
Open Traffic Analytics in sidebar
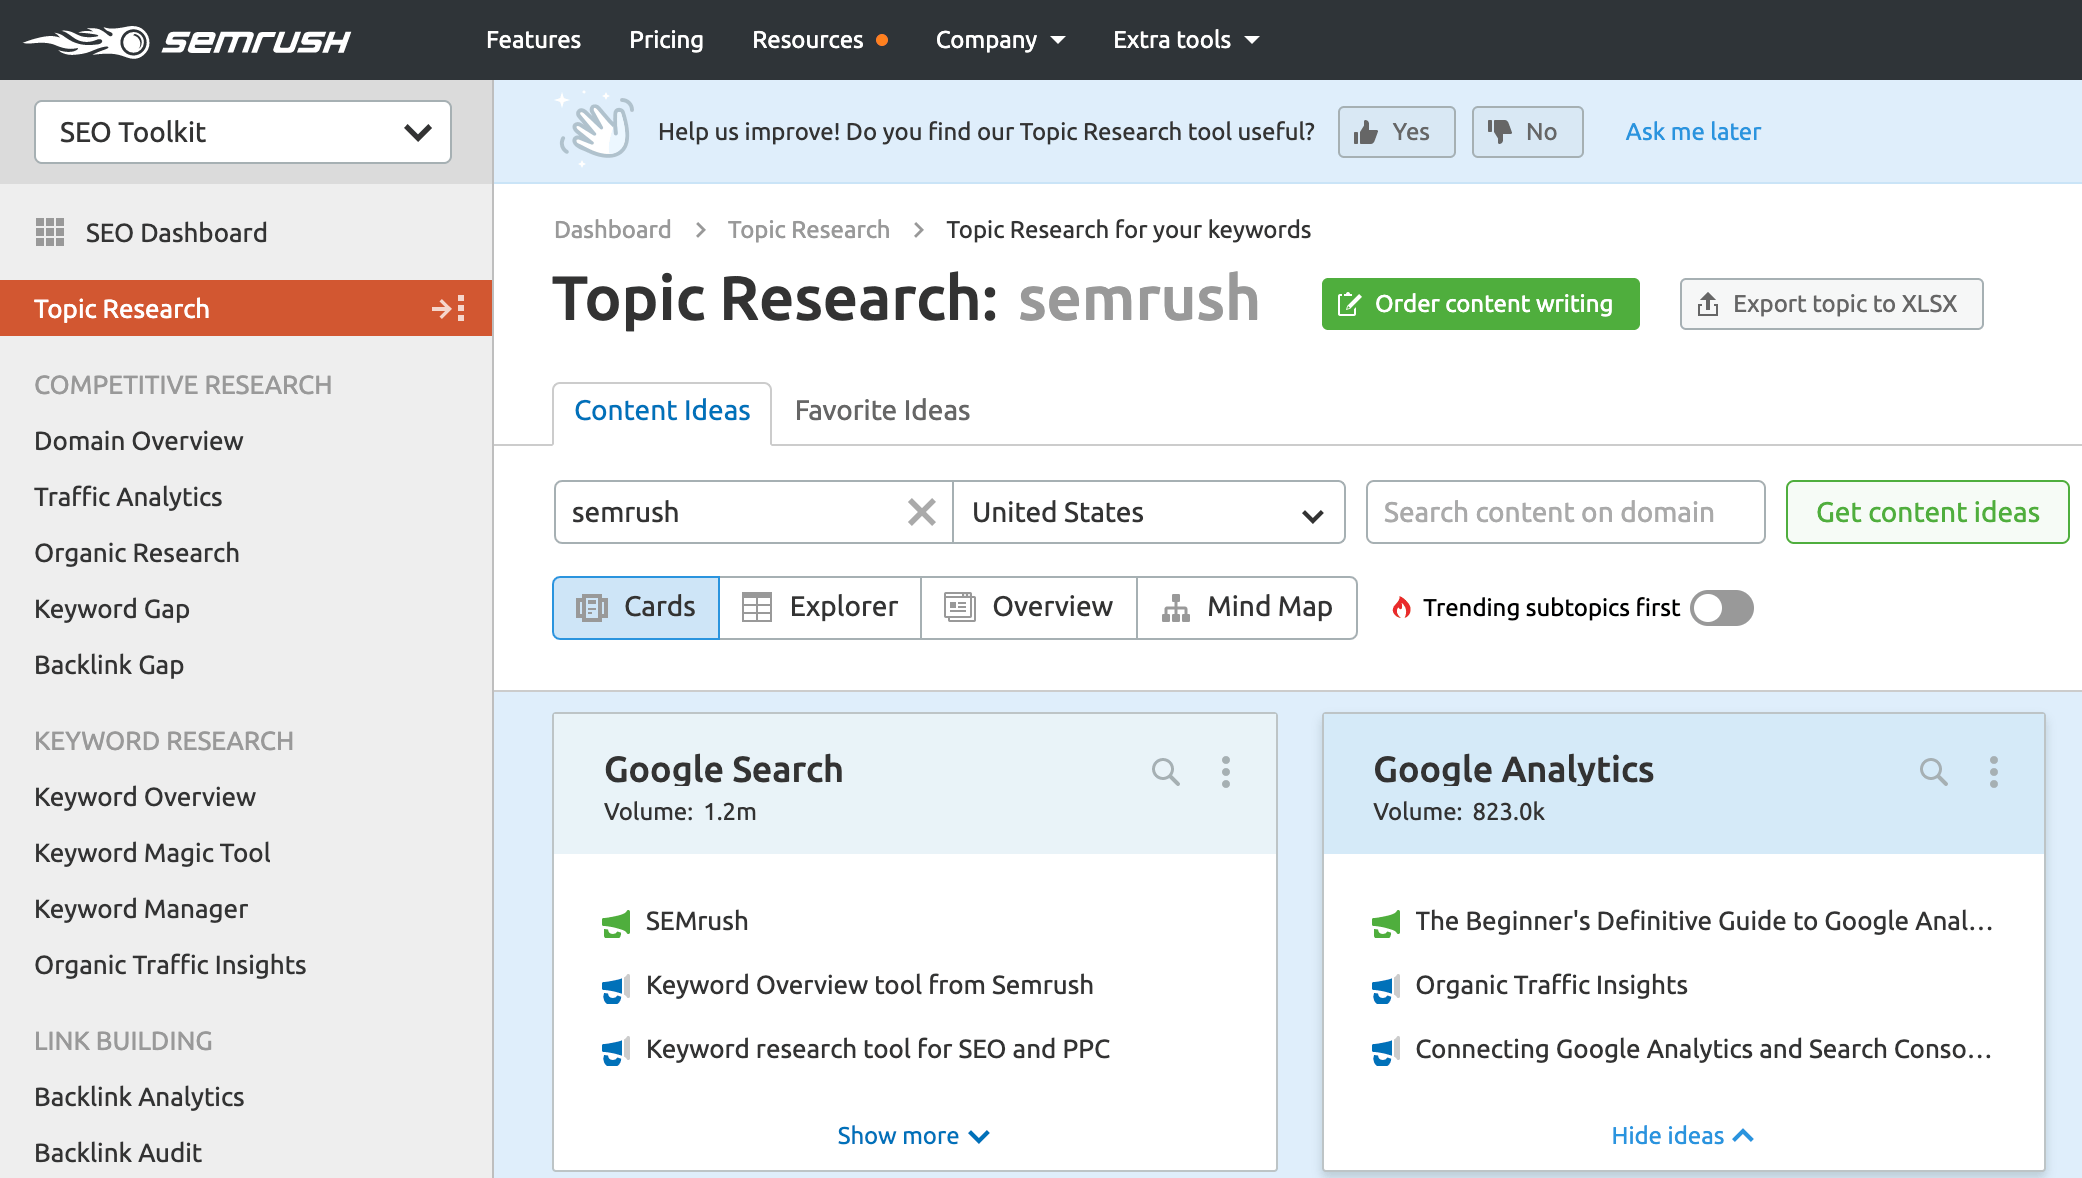[128, 497]
